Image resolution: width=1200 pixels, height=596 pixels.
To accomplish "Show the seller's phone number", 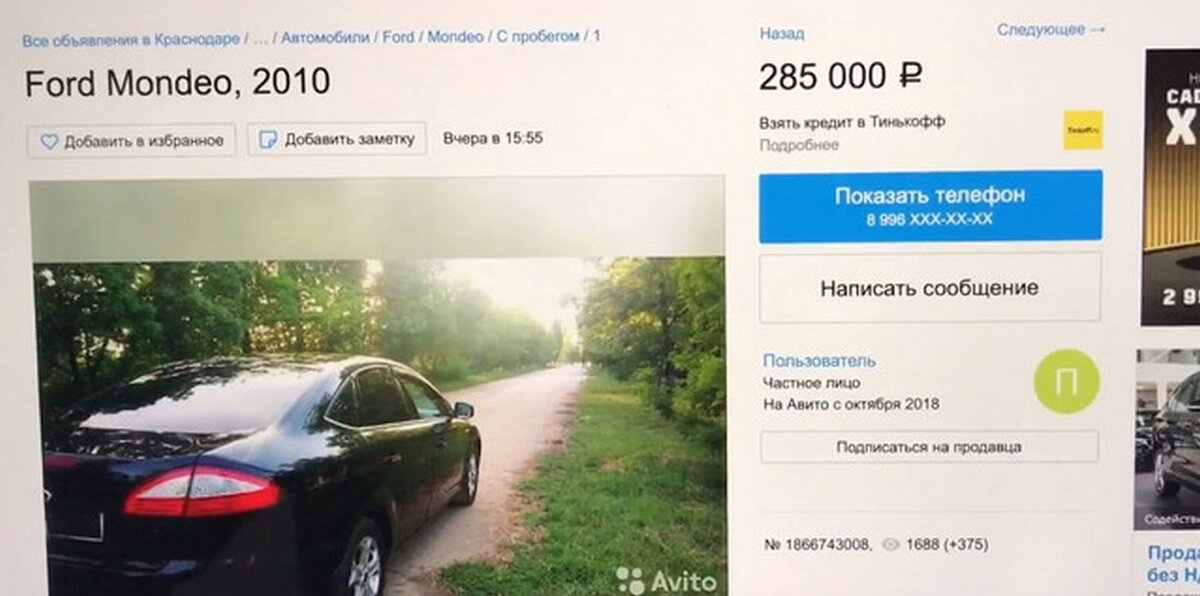I will 930,206.
